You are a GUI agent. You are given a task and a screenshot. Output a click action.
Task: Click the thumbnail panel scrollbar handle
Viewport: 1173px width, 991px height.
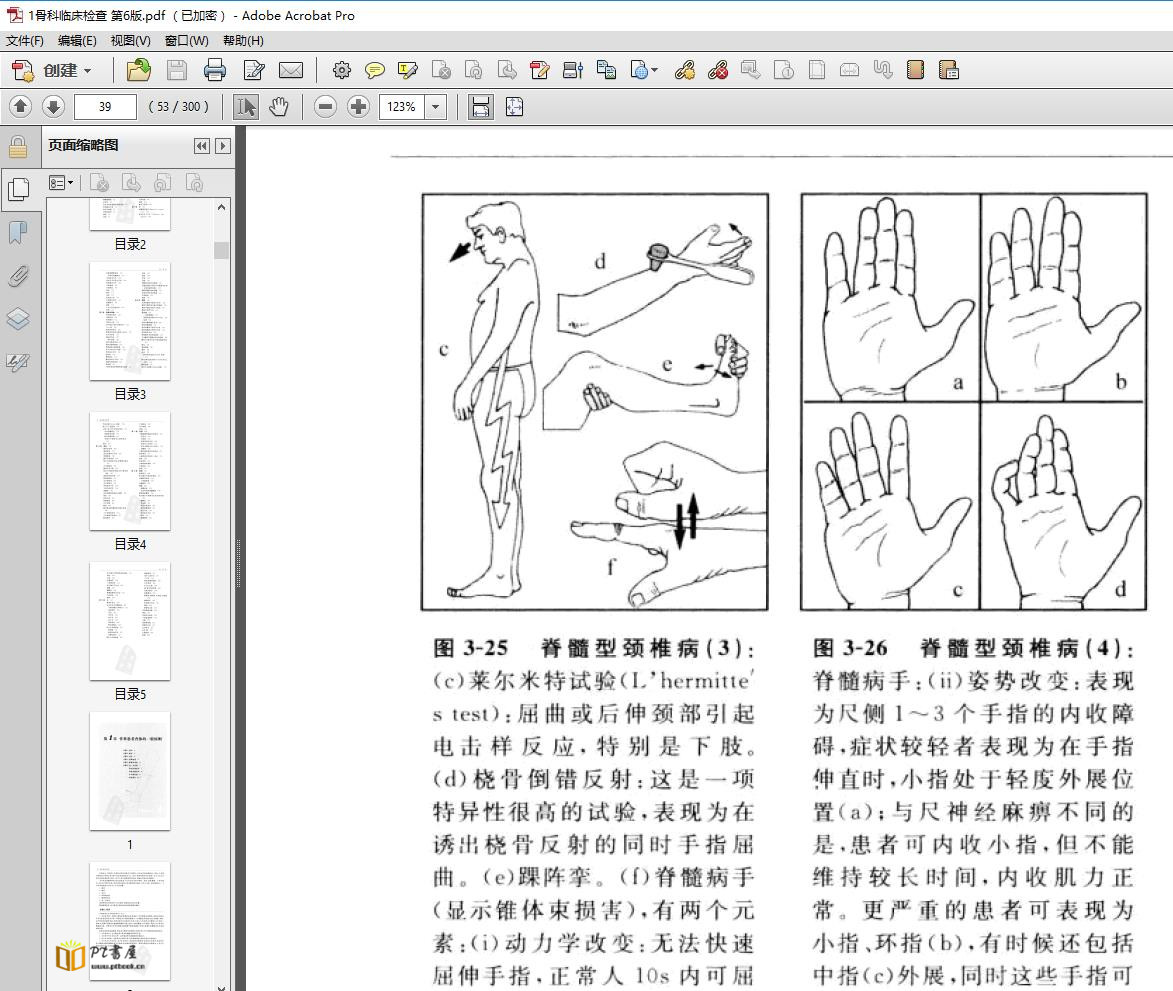[221, 250]
